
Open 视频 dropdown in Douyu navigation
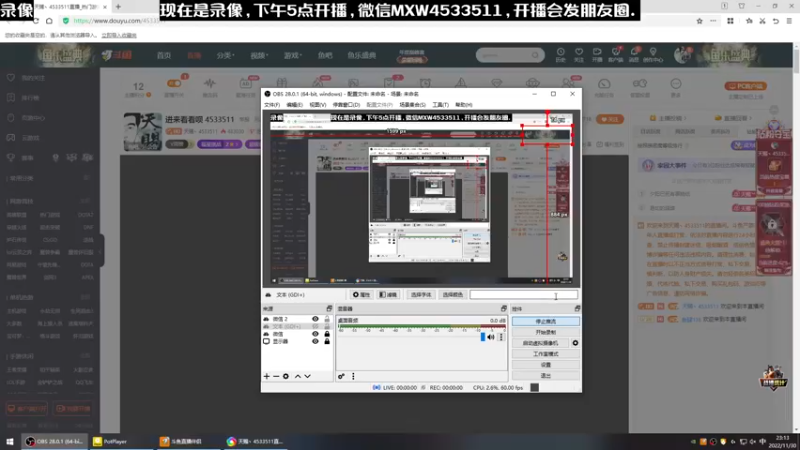coord(259,56)
